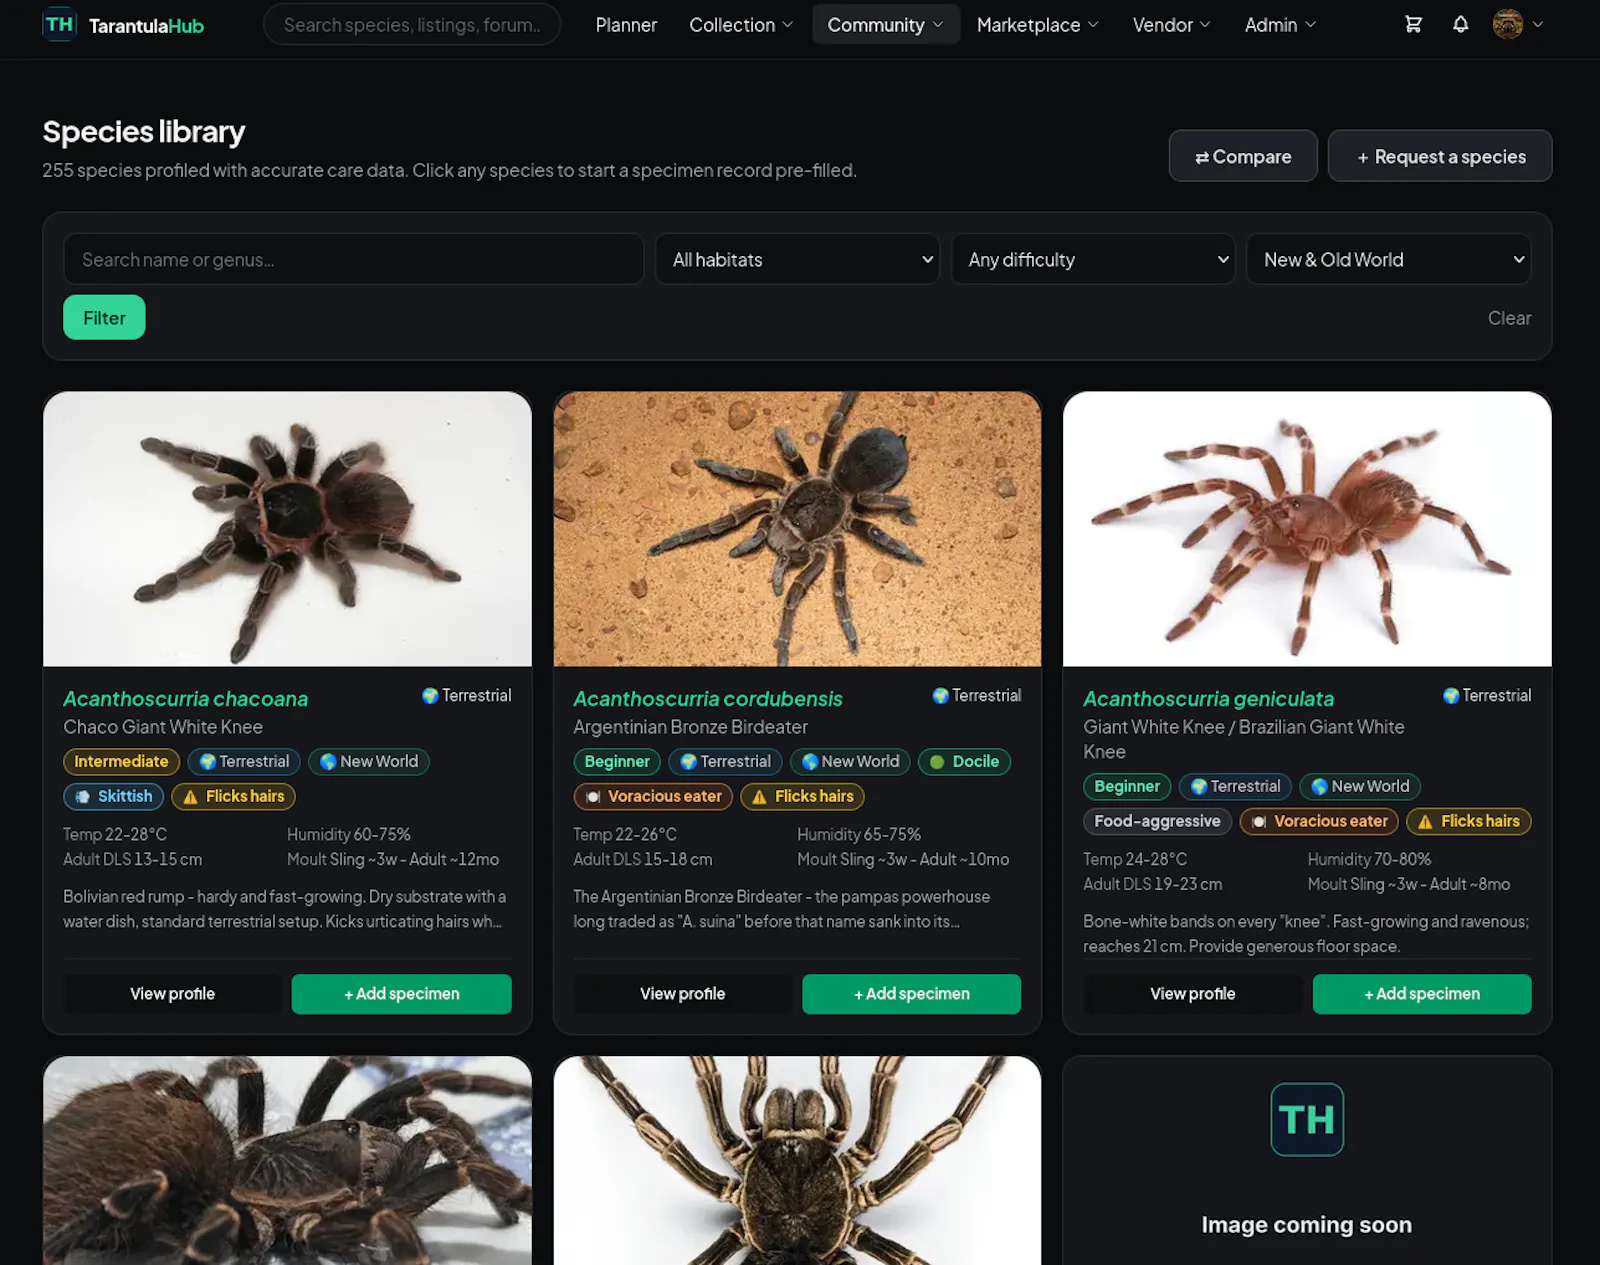Click New World globe tag on cordubensis
Screen dimensions: 1600x1265
point(850,761)
